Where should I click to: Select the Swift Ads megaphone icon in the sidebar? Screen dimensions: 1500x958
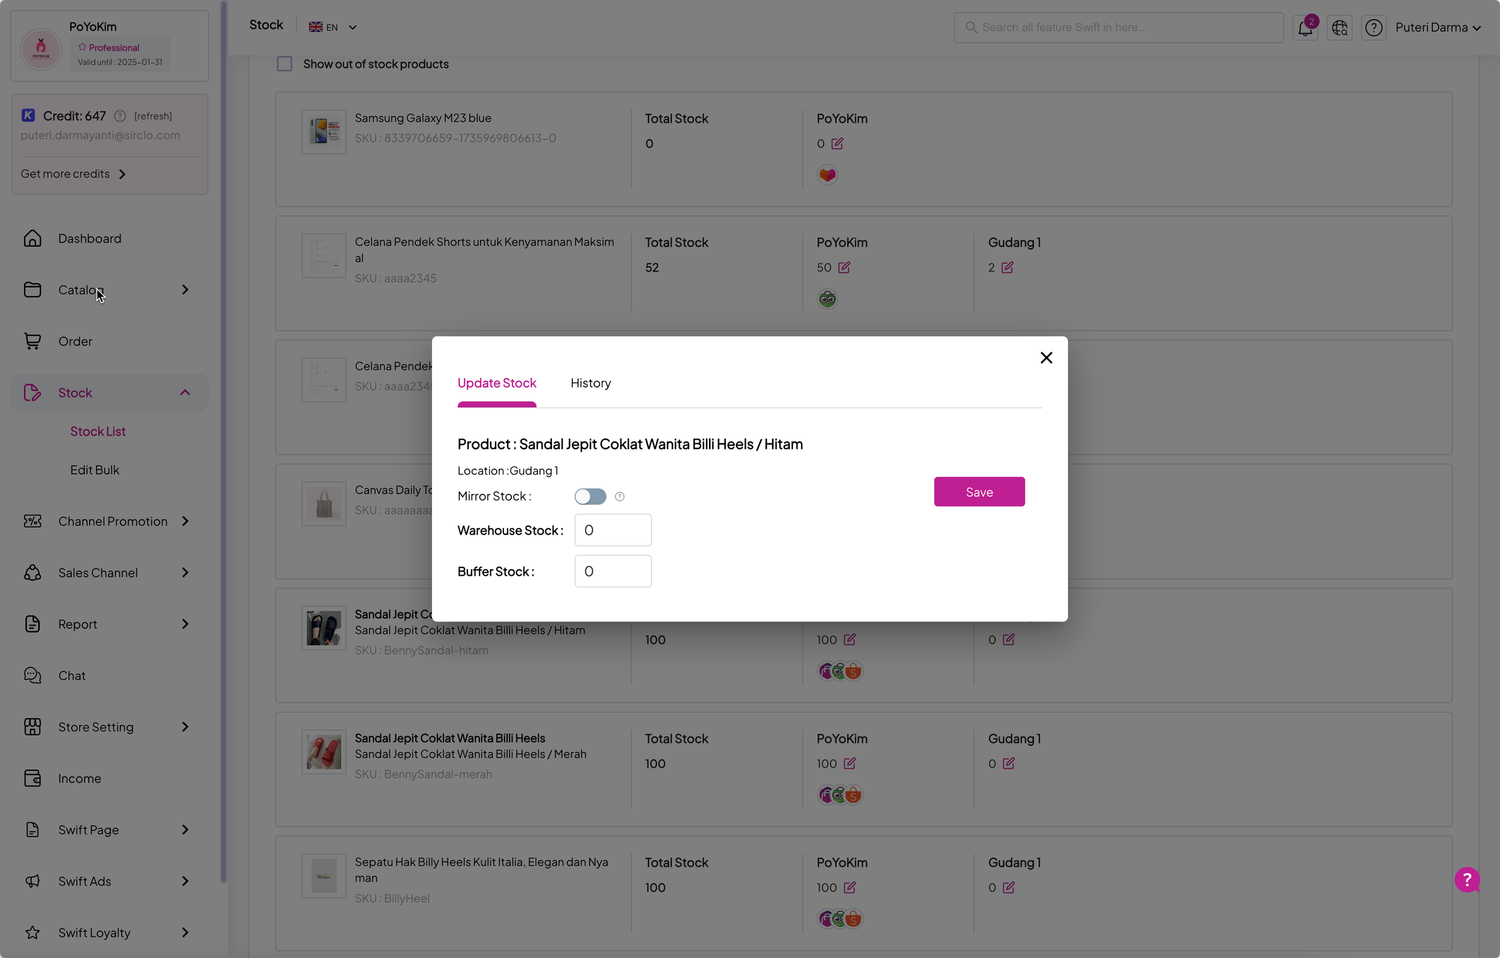click(x=33, y=881)
